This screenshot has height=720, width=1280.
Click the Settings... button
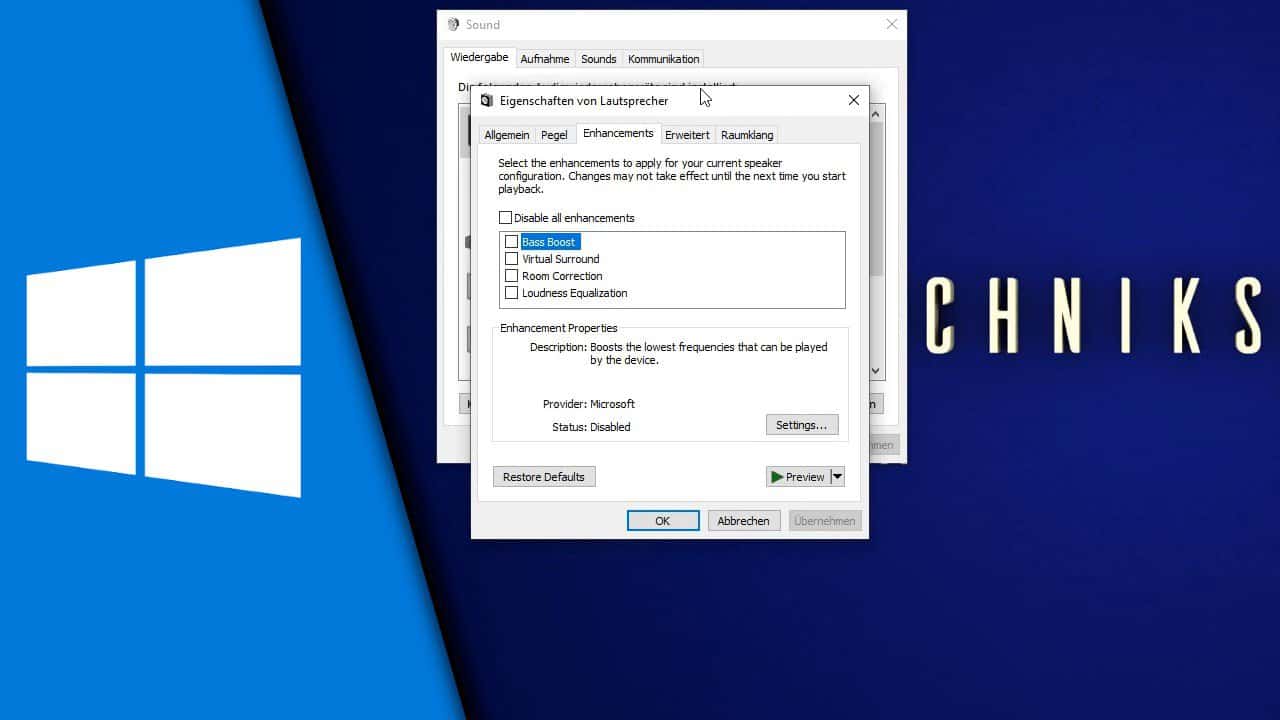pos(802,425)
